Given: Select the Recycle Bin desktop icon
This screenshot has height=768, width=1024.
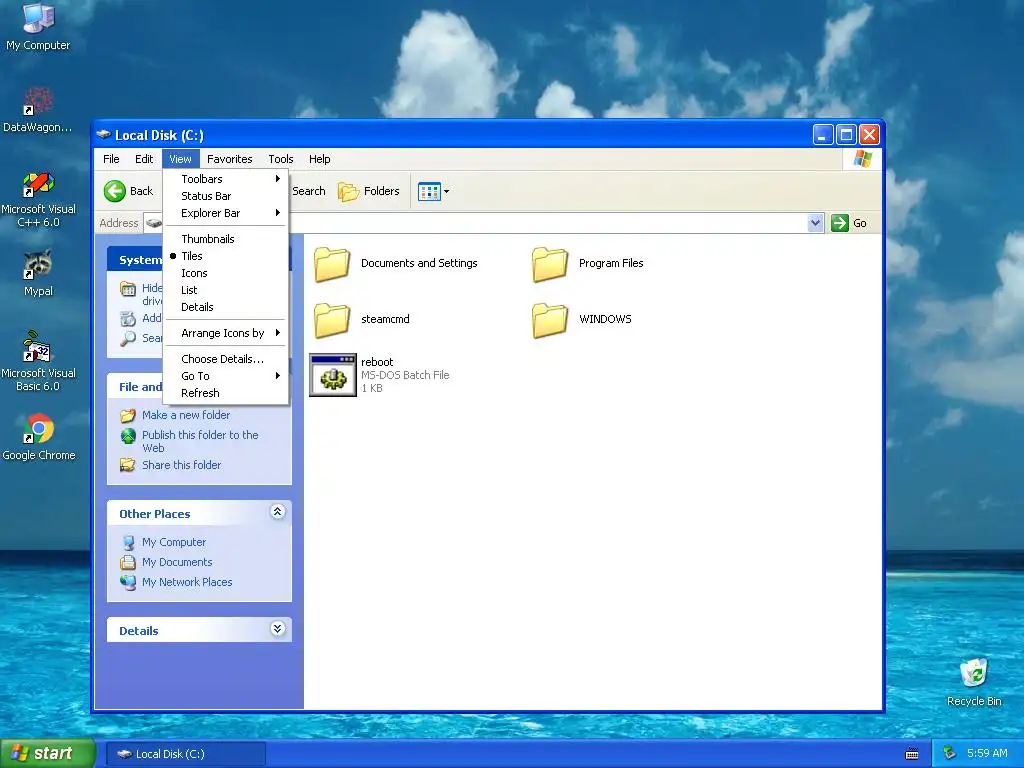Looking at the screenshot, I should (974, 673).
